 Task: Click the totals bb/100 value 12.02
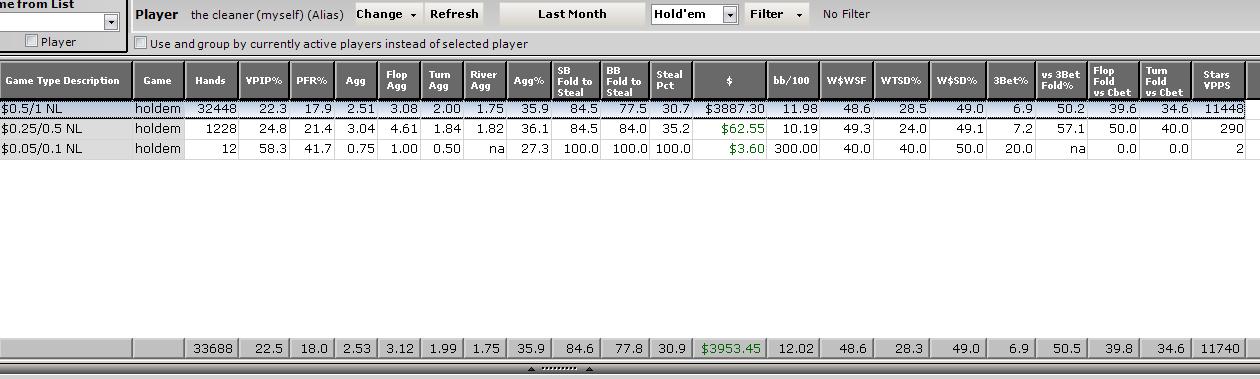point(794,348)
